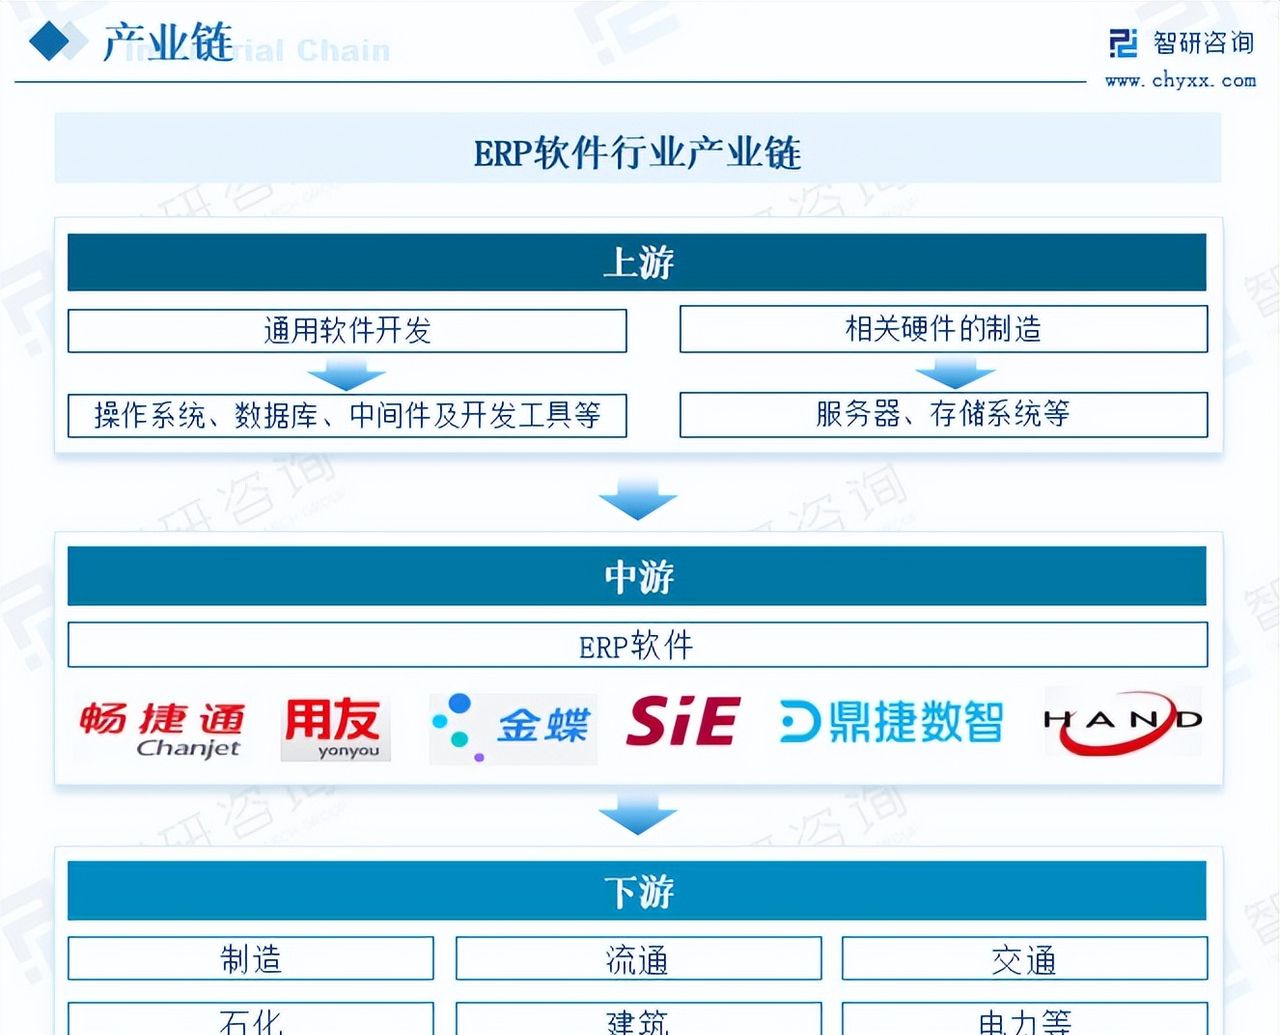Screen dimensions: 1280x1035
Task: Select the ERP软件行业产业链 title banner
Action: 636,154
